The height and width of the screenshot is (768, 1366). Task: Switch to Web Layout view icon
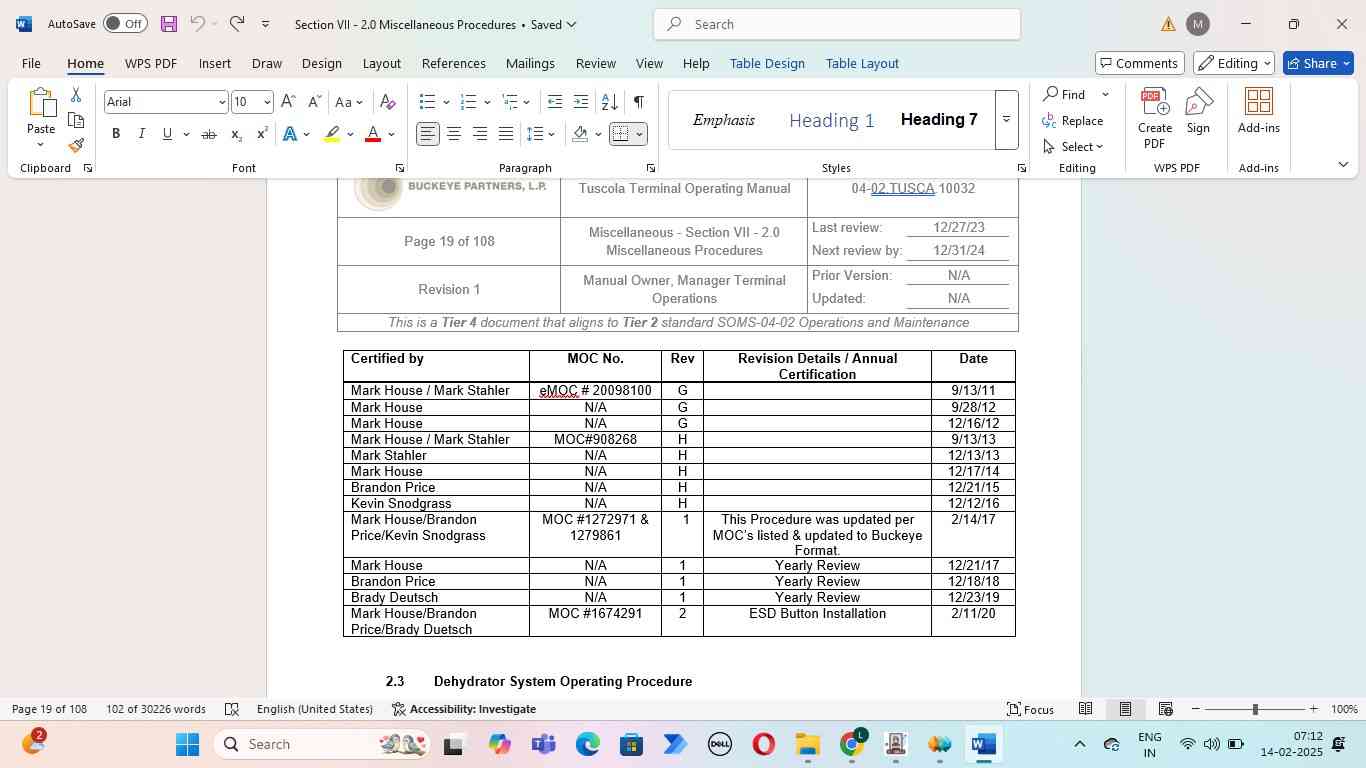1165,709
